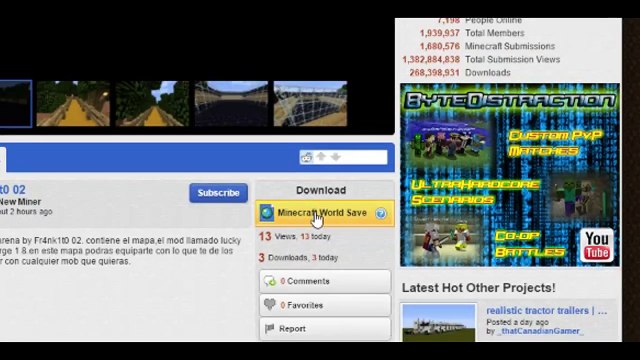Click the 'Posted a day ago' text
The width and height of the screenshot is (640, 360).
coord(517,322)
